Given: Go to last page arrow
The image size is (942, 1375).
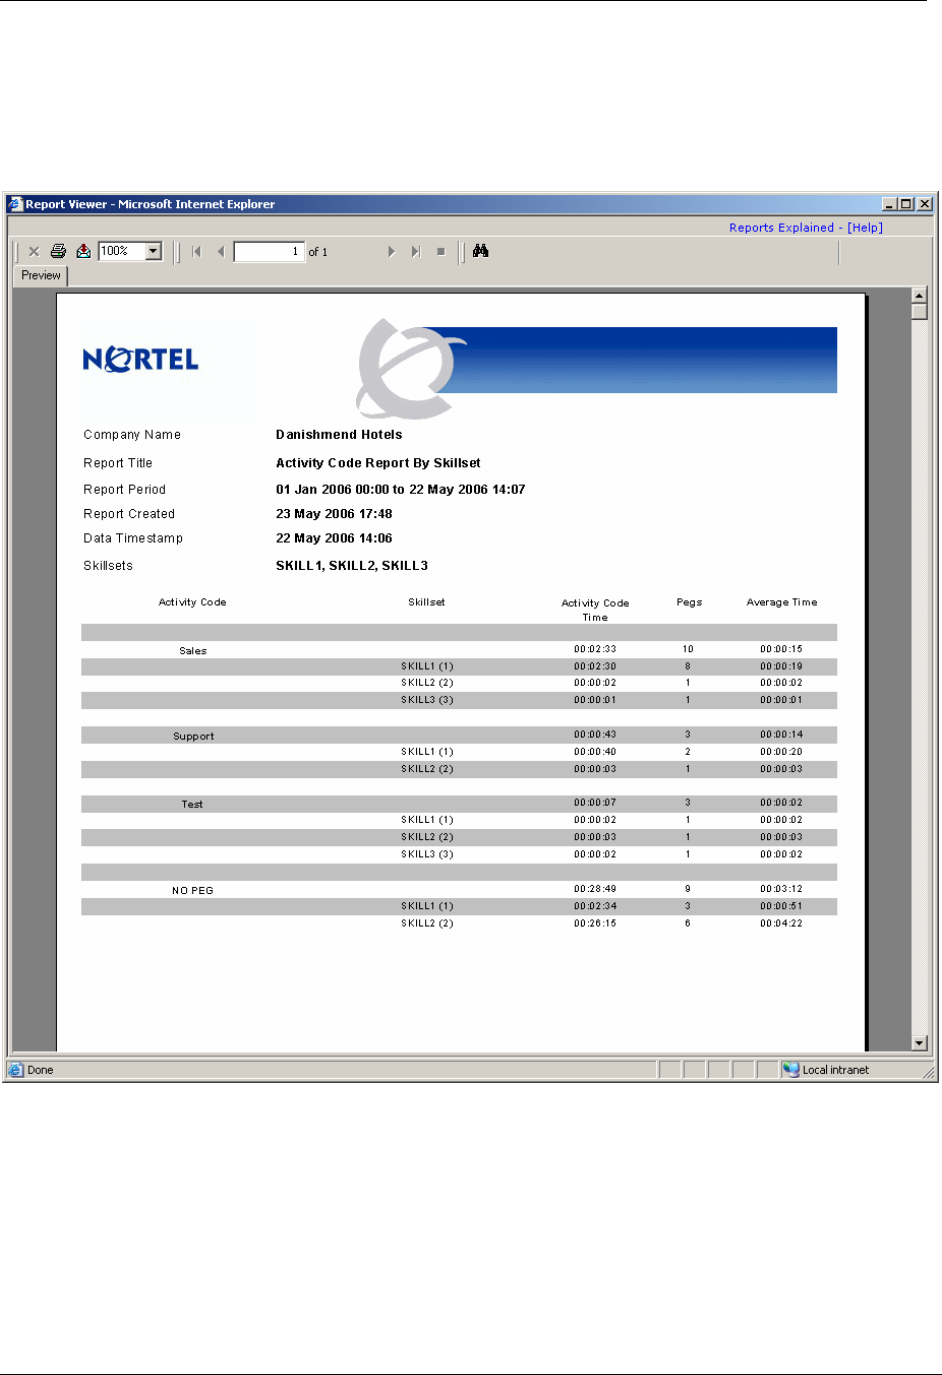Looking at the screenshot, I should pyautogui.click(x=416, y=252).
